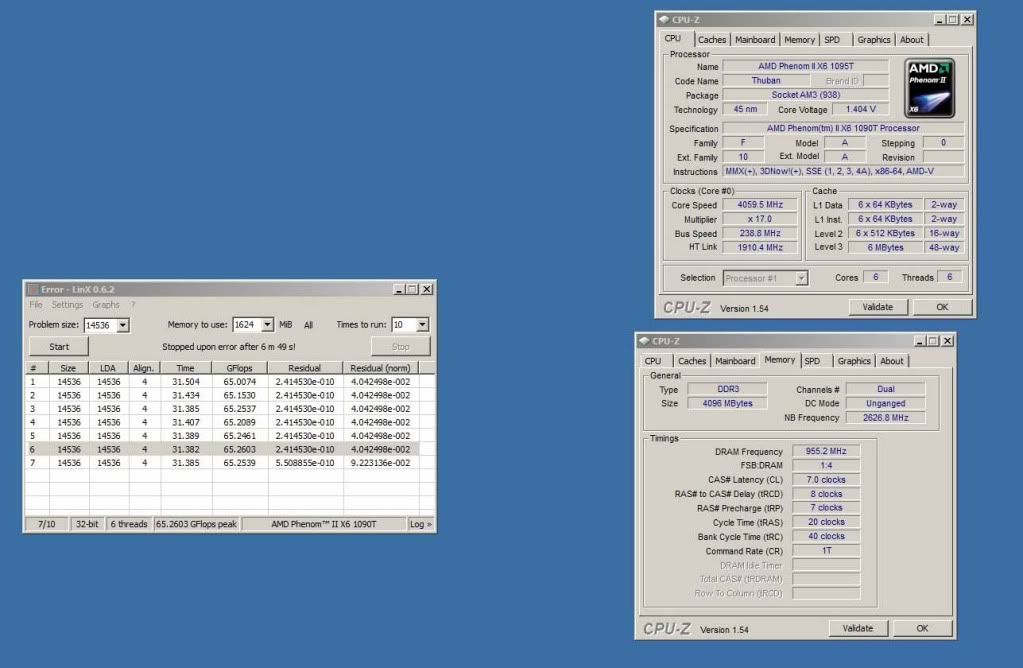Switch to Mainboard tab in top CPU-Z window
Viewport: 1023px width, 668px height.
coord(755,40)
